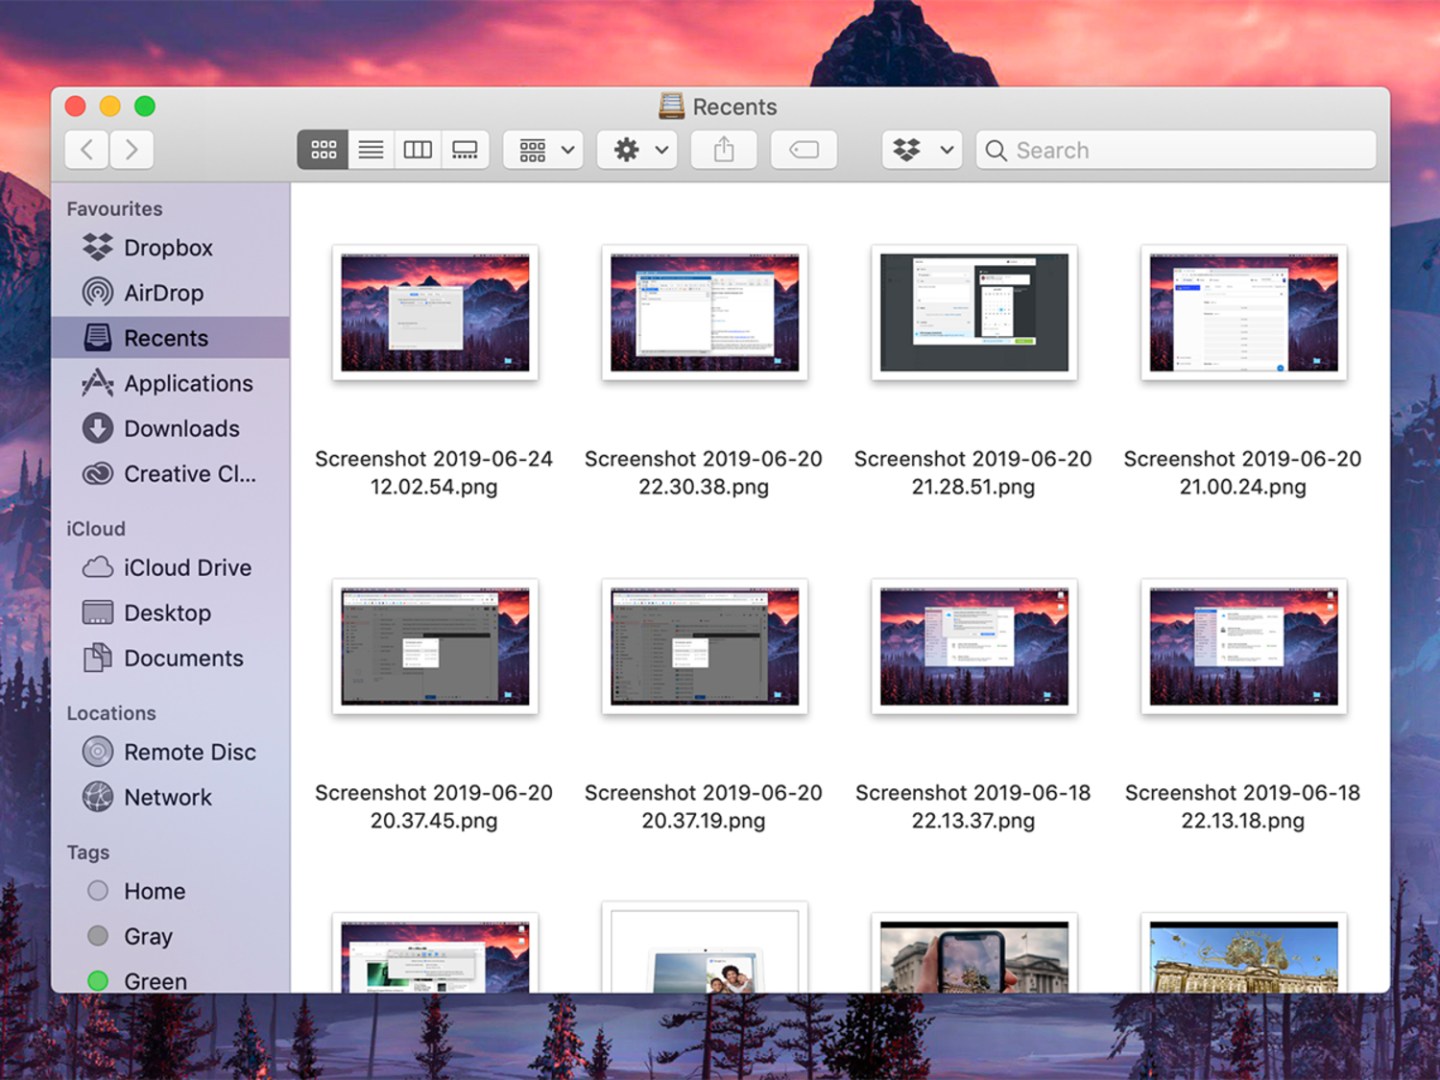The image size is (1440, 1080).
Task: Select the Green tag color circle
Action: click(98, 981)
